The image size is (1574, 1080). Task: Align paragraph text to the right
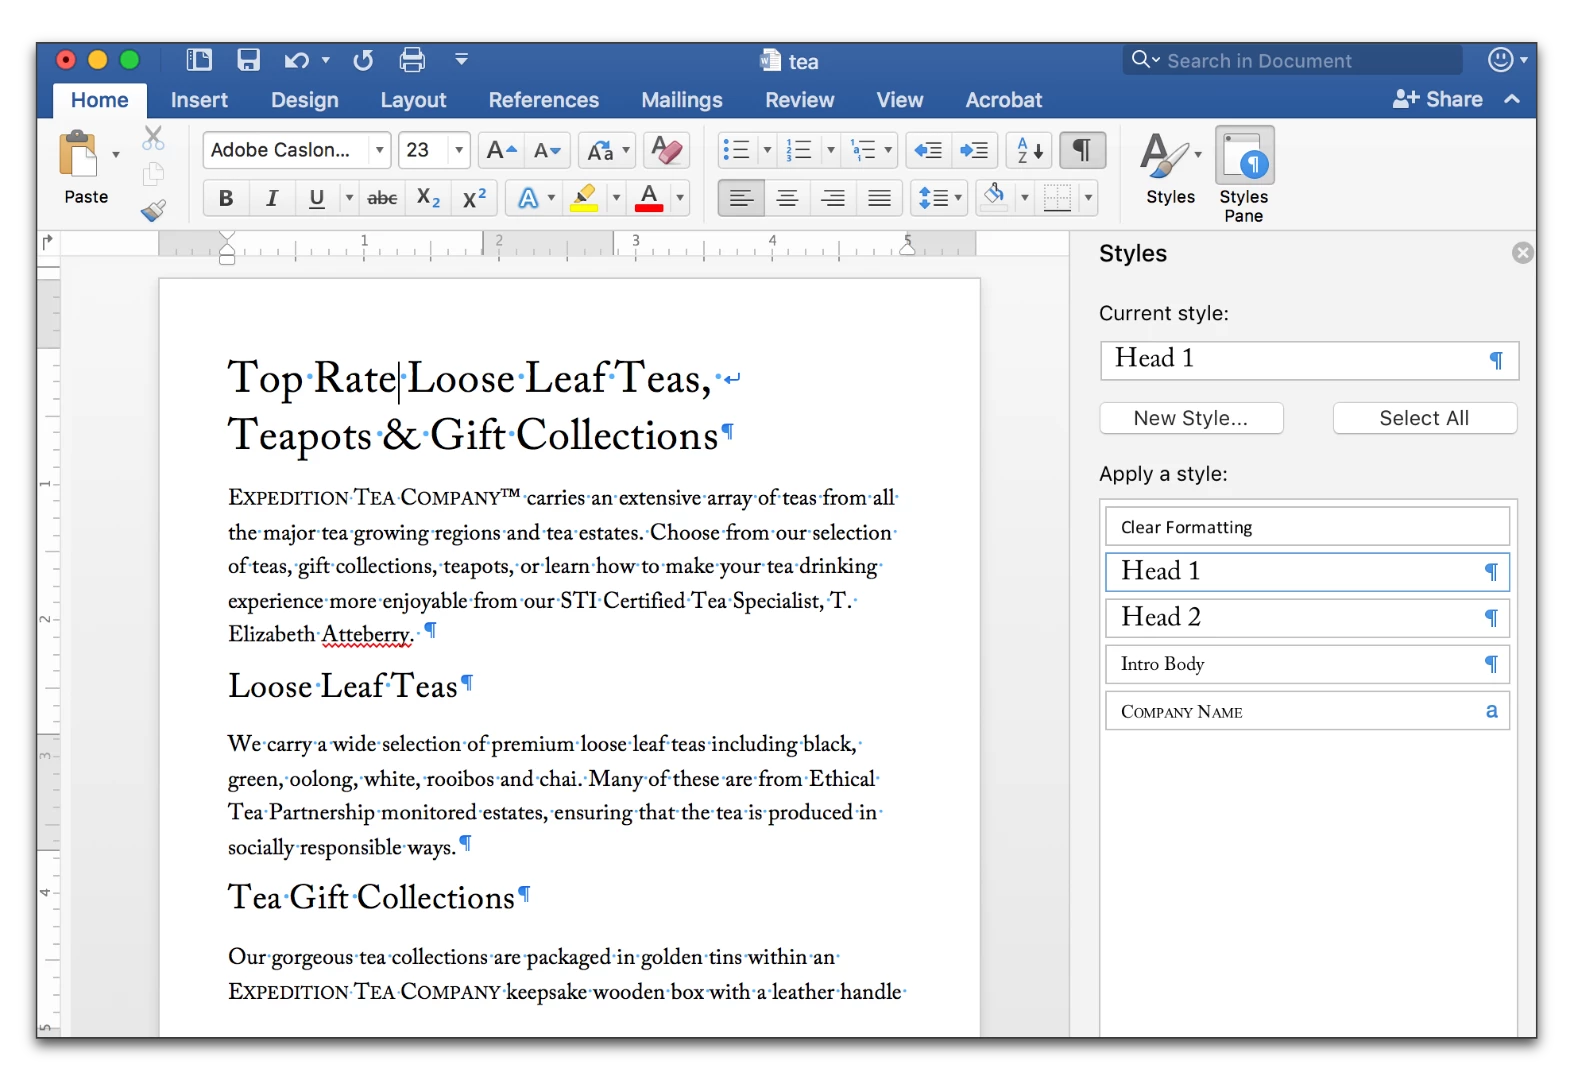pos(833,198)
